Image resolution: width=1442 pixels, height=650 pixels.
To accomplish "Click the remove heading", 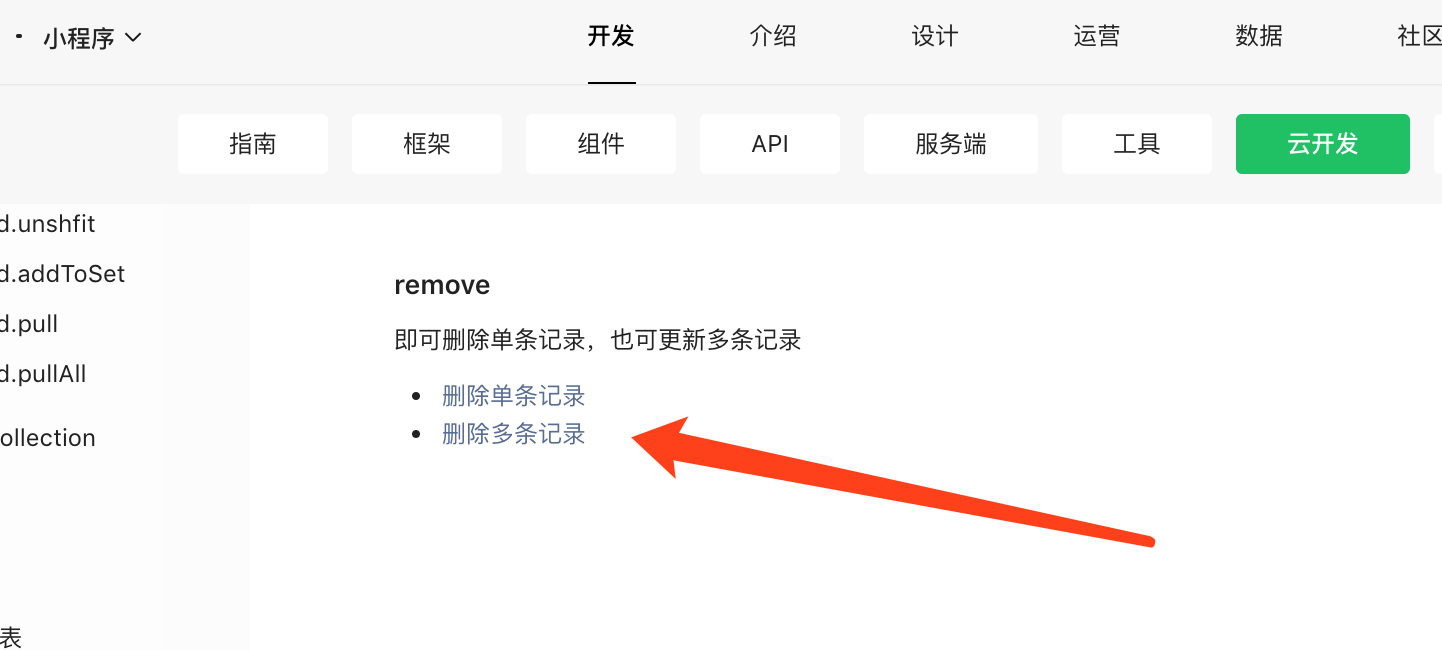I will pos(442,285).
